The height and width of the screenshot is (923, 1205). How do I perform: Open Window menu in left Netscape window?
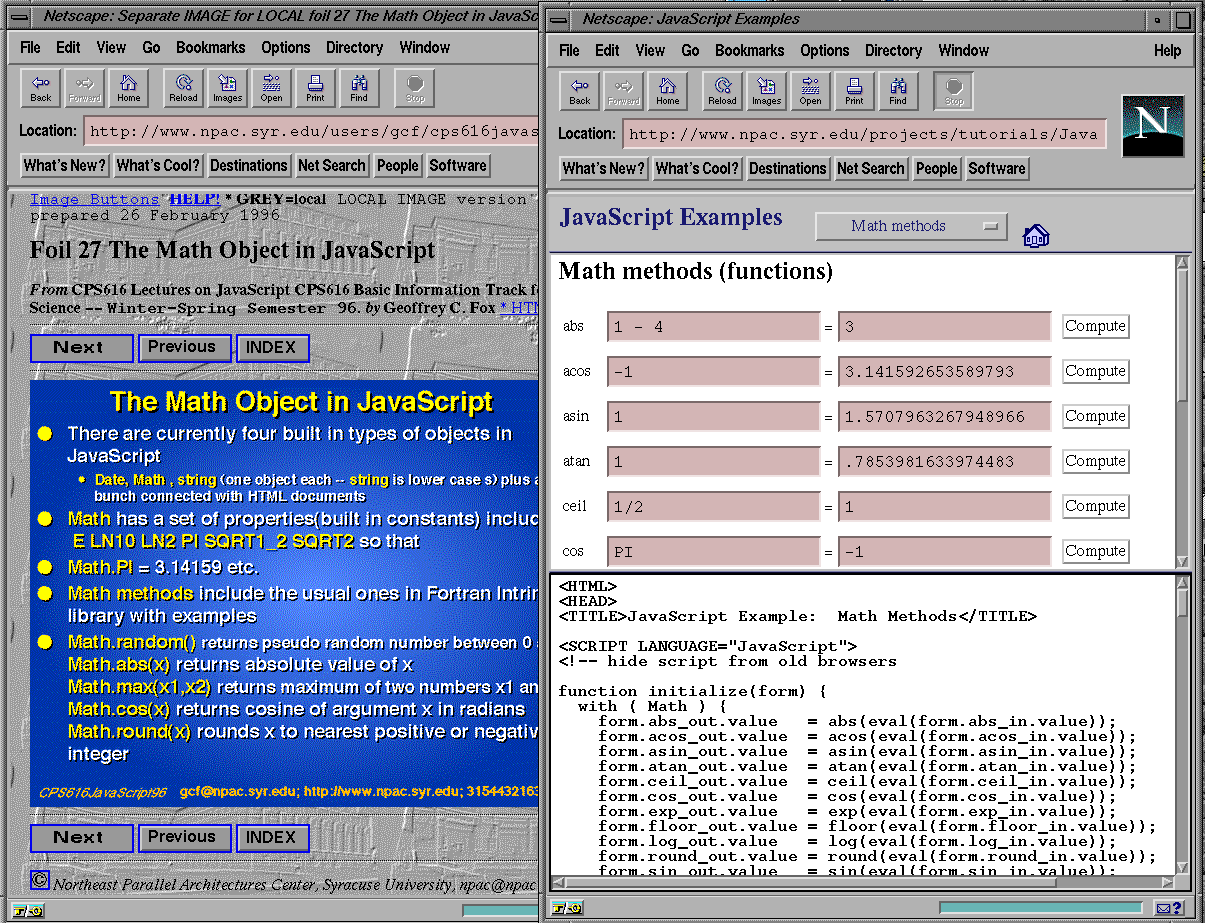coord(425,47)
